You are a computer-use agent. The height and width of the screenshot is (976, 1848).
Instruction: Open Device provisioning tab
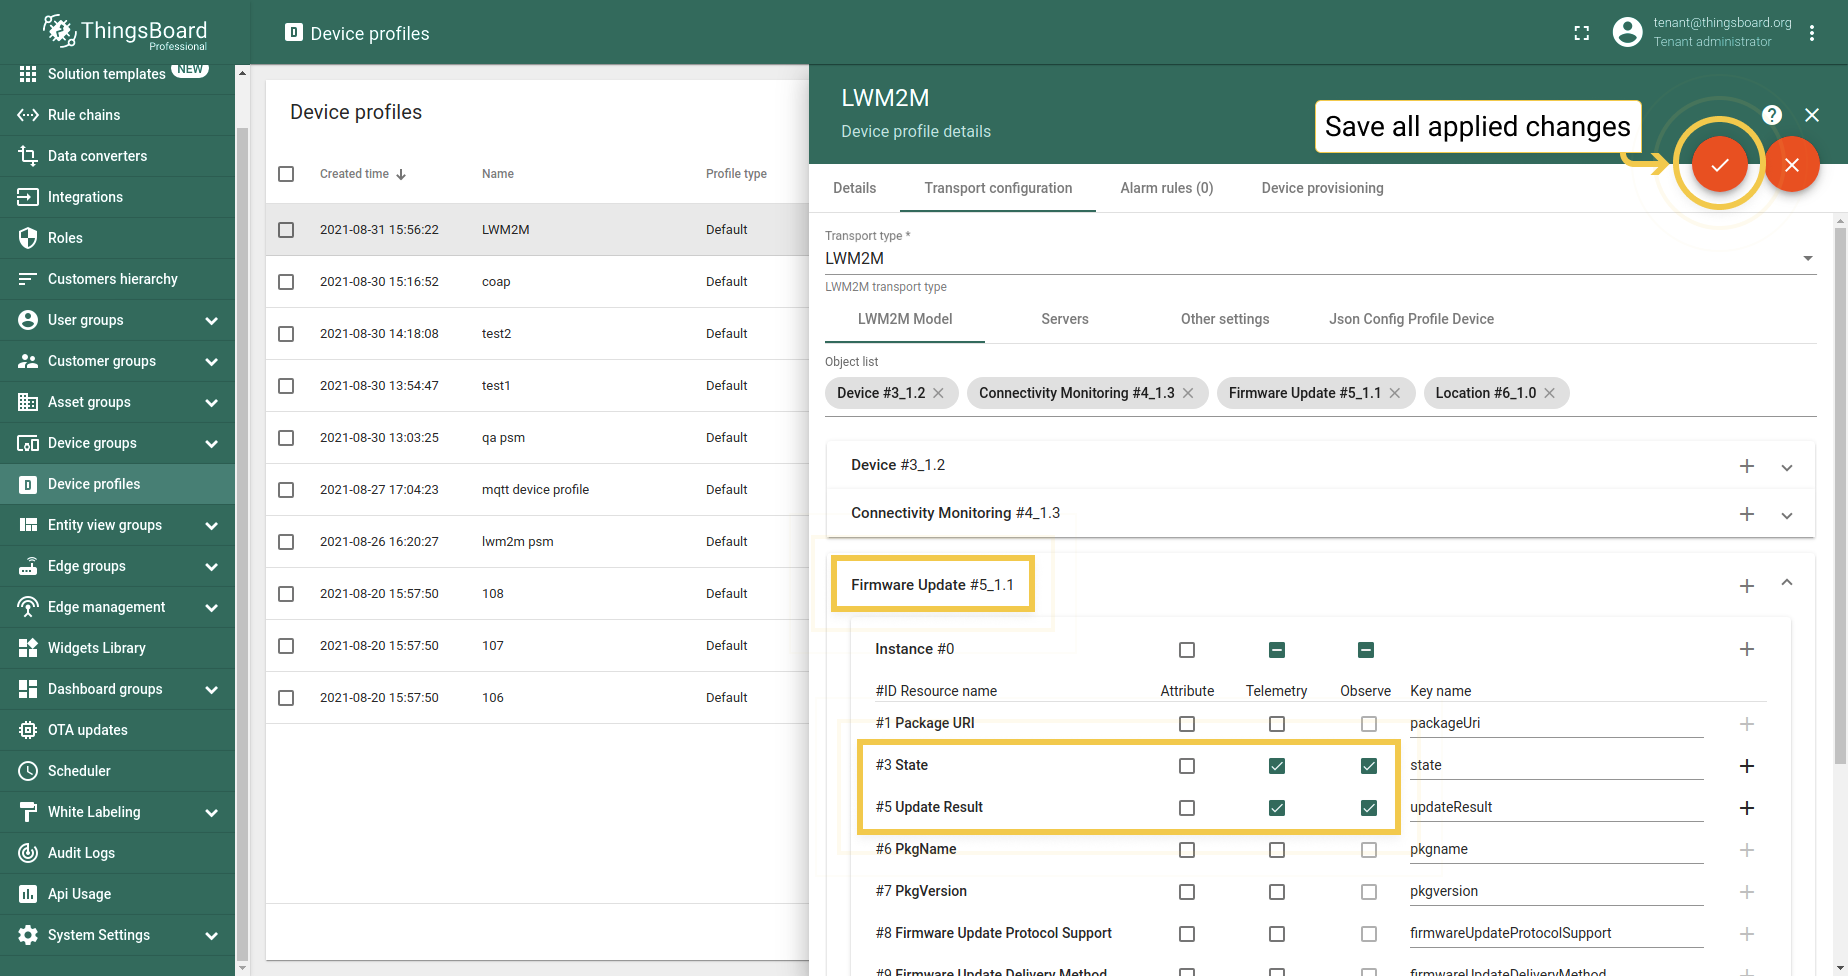point(1322,188)
